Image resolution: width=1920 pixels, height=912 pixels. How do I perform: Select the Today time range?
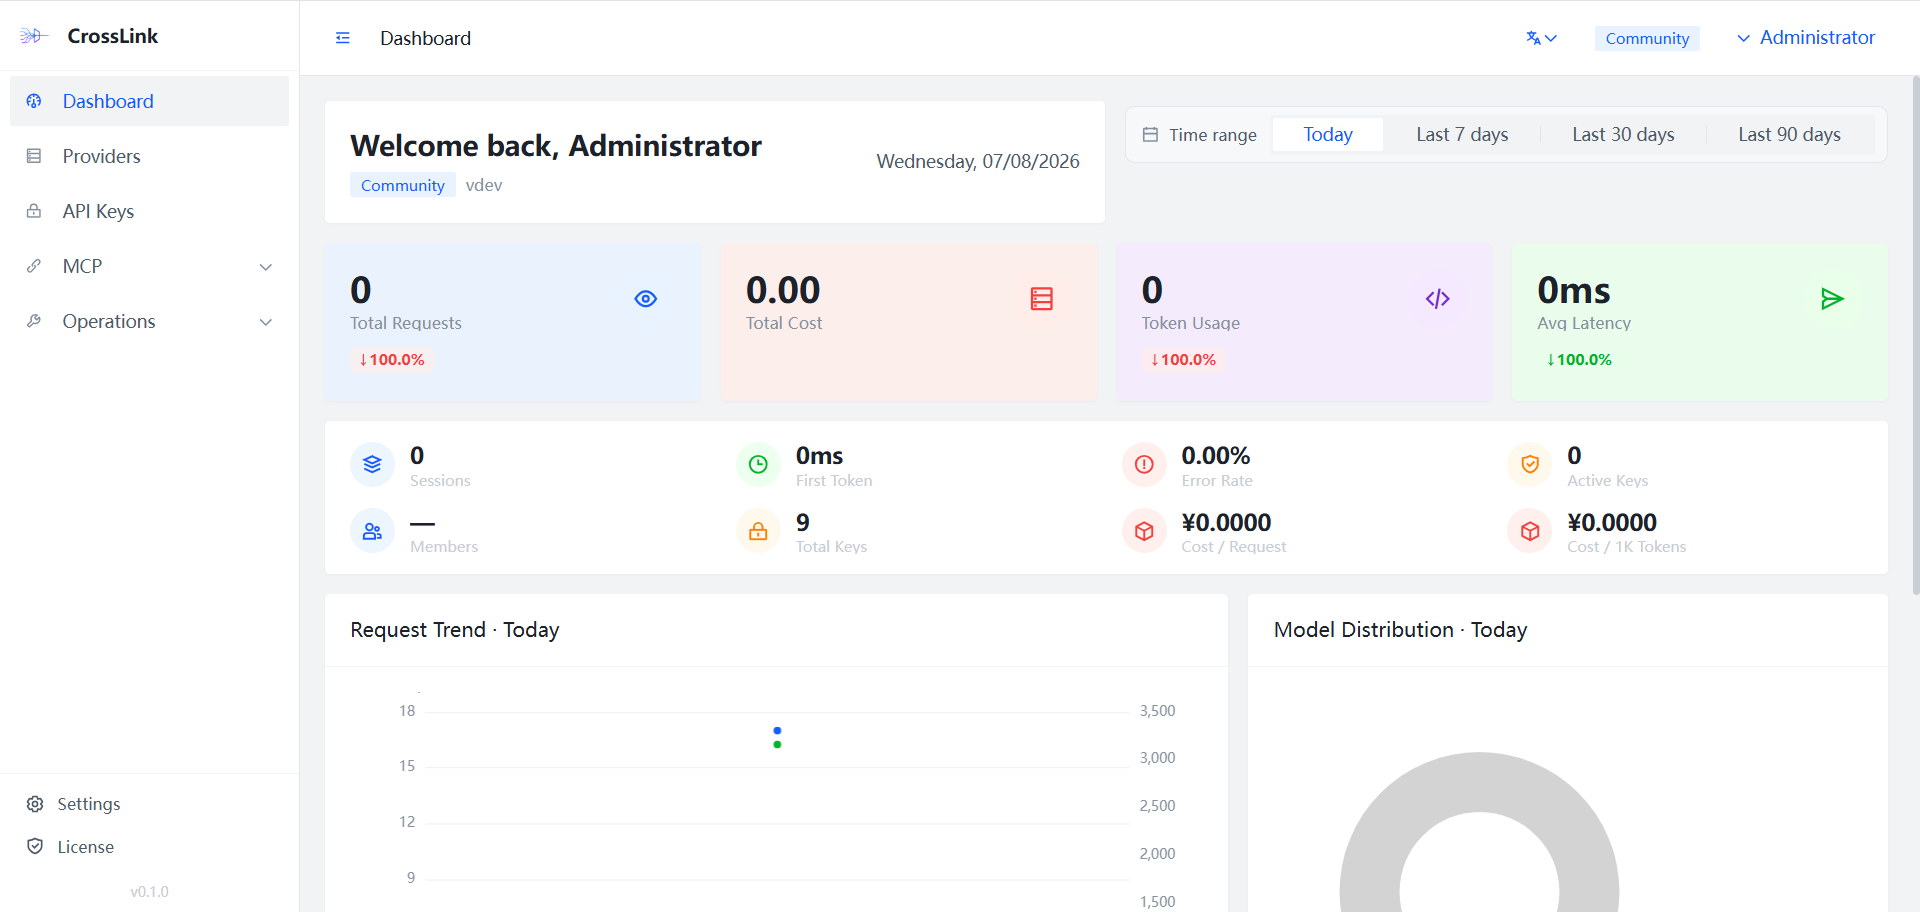pos(1328,134)
